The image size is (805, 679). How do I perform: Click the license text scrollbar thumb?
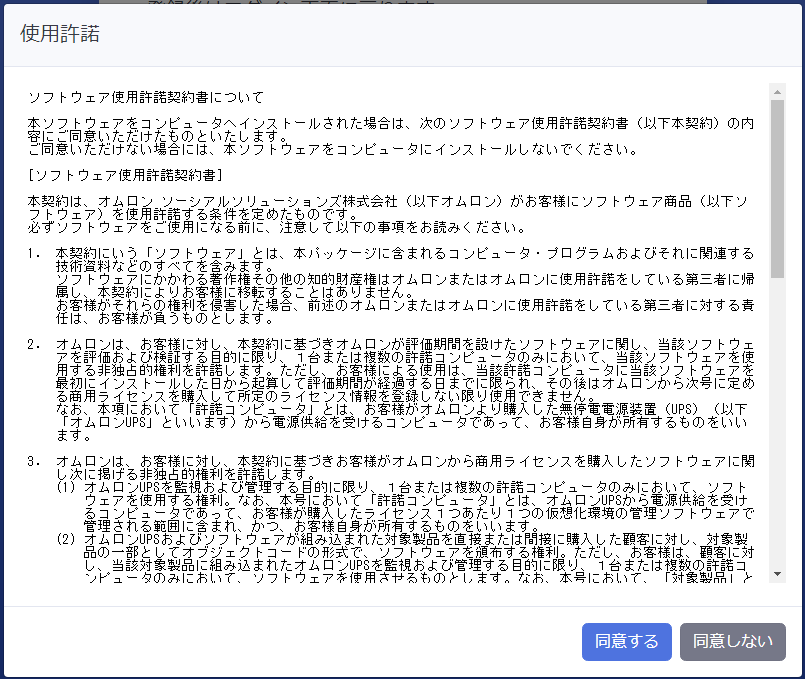[x=777, y=189]
